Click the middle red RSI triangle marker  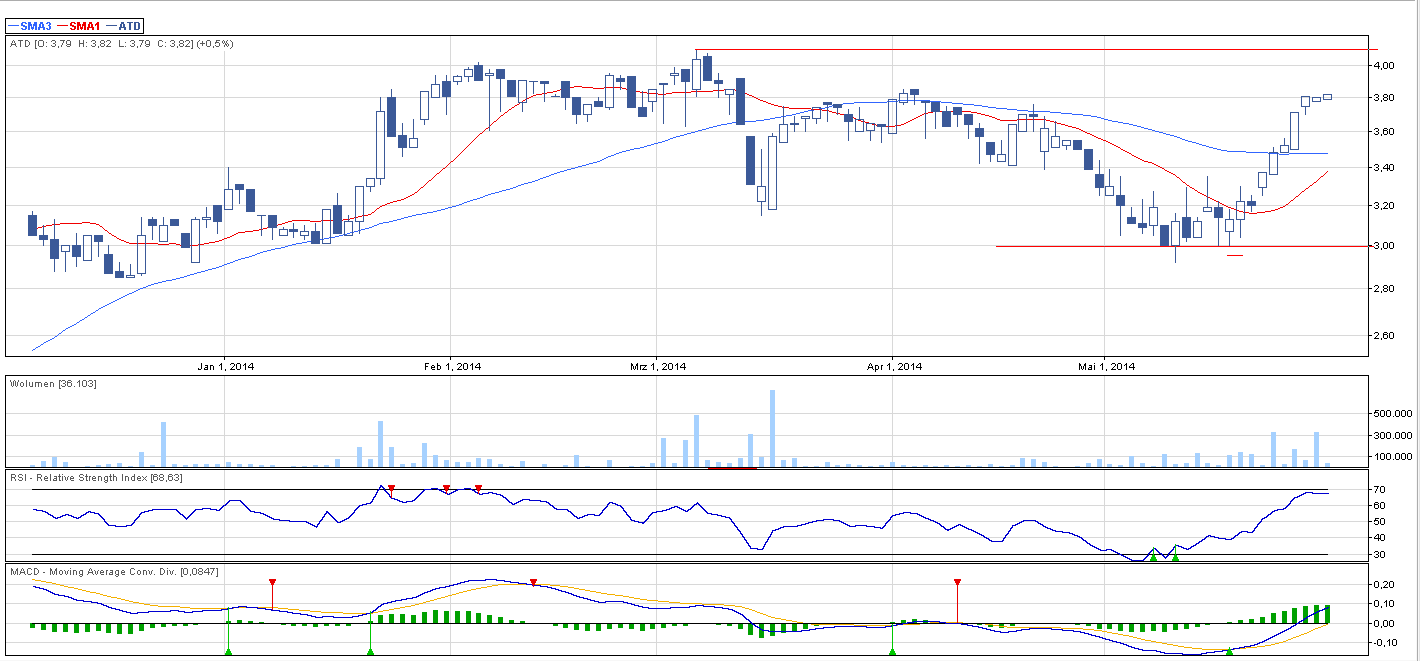click(x=446, y=488)
